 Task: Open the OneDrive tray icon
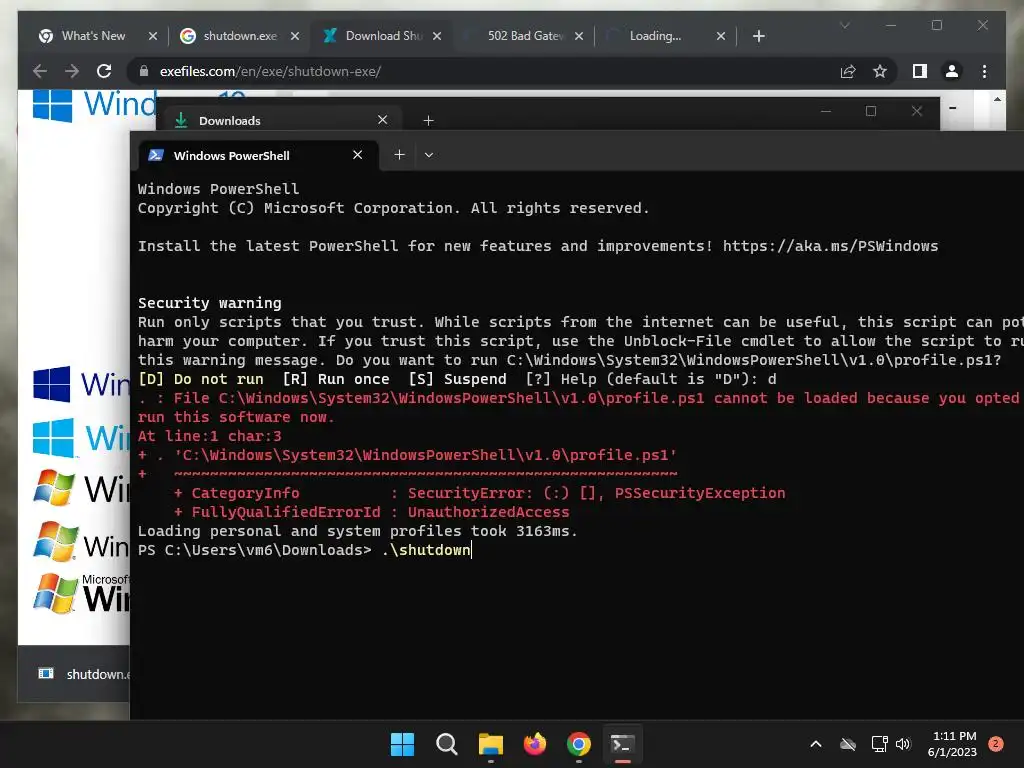coord(848,744)
